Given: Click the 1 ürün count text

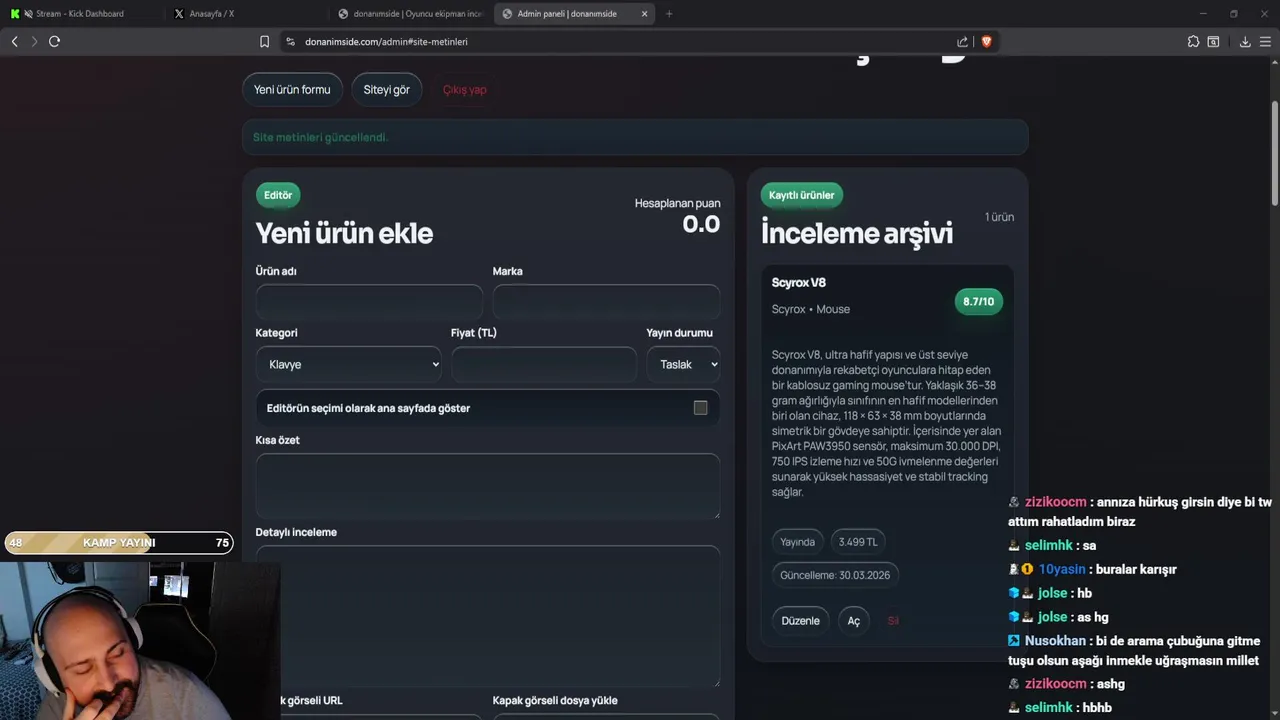Looking at the screenshot, I should point(999,217).
